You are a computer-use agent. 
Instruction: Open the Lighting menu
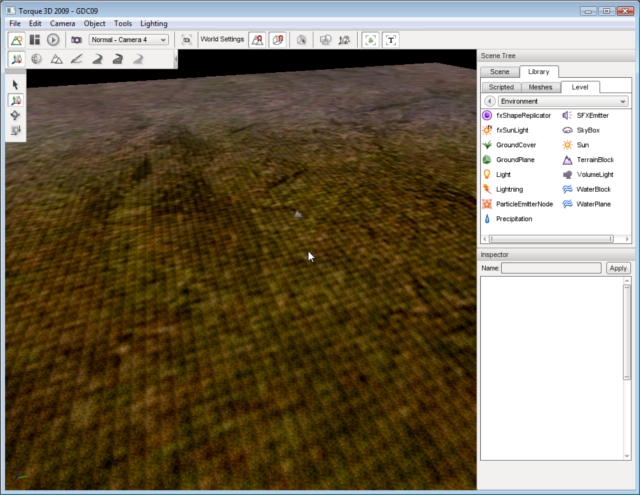pos(154,22)
